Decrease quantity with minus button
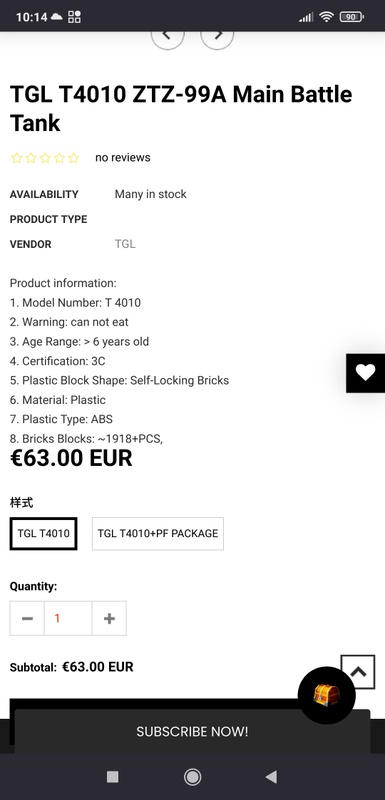The height and width of the screenshot is (800, 385). coord(27,618)
